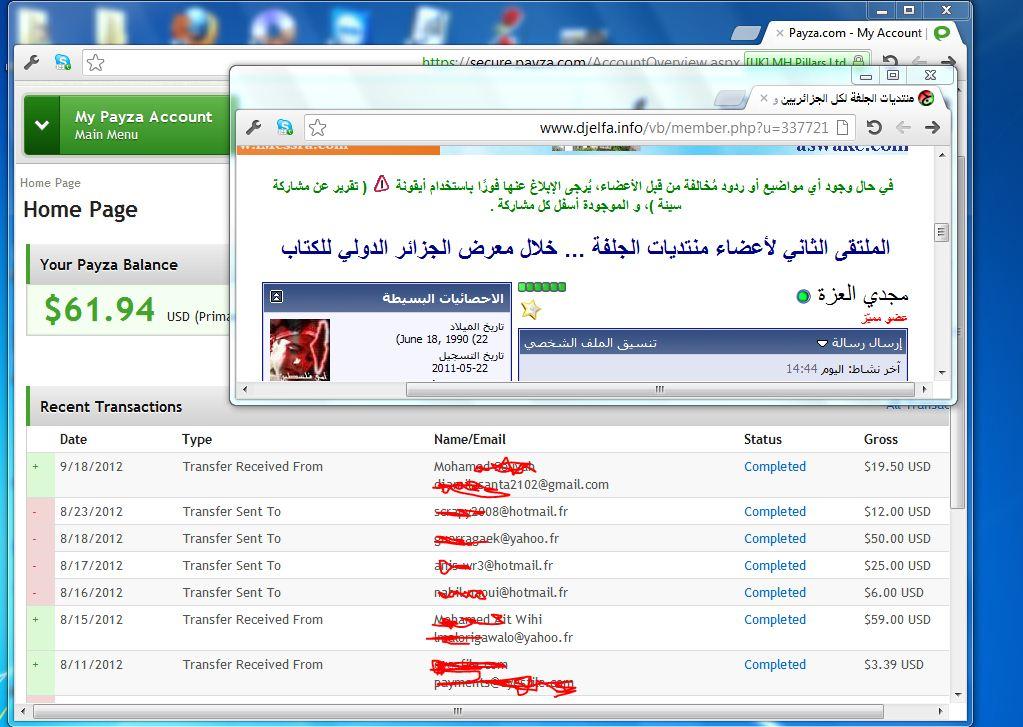Close the djelfa forum tab

point(765,98)
